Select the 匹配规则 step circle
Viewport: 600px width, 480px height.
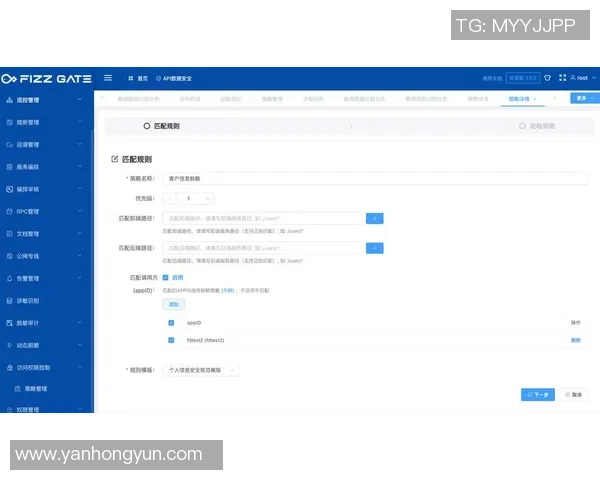click(x=147, y=126)
